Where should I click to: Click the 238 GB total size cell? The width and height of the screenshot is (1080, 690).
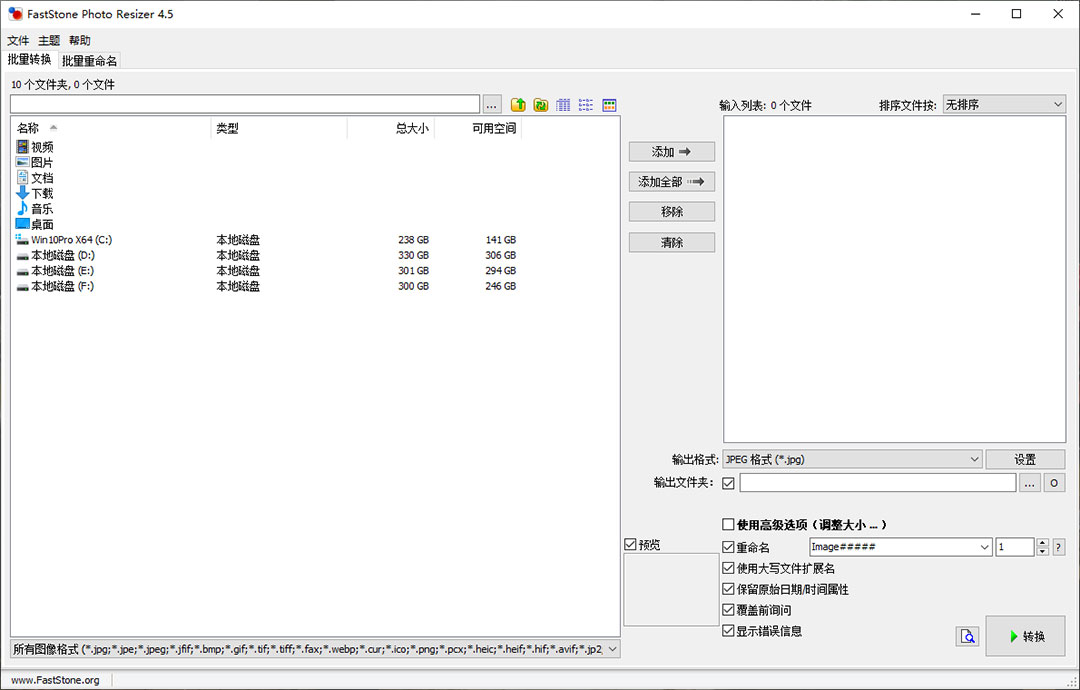[x=413, y=240]
